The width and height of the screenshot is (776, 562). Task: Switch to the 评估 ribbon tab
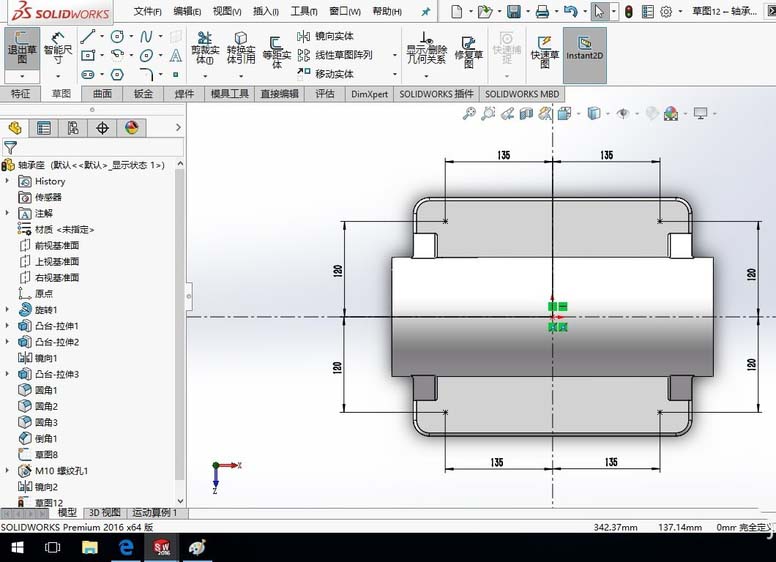click(325, 94)
